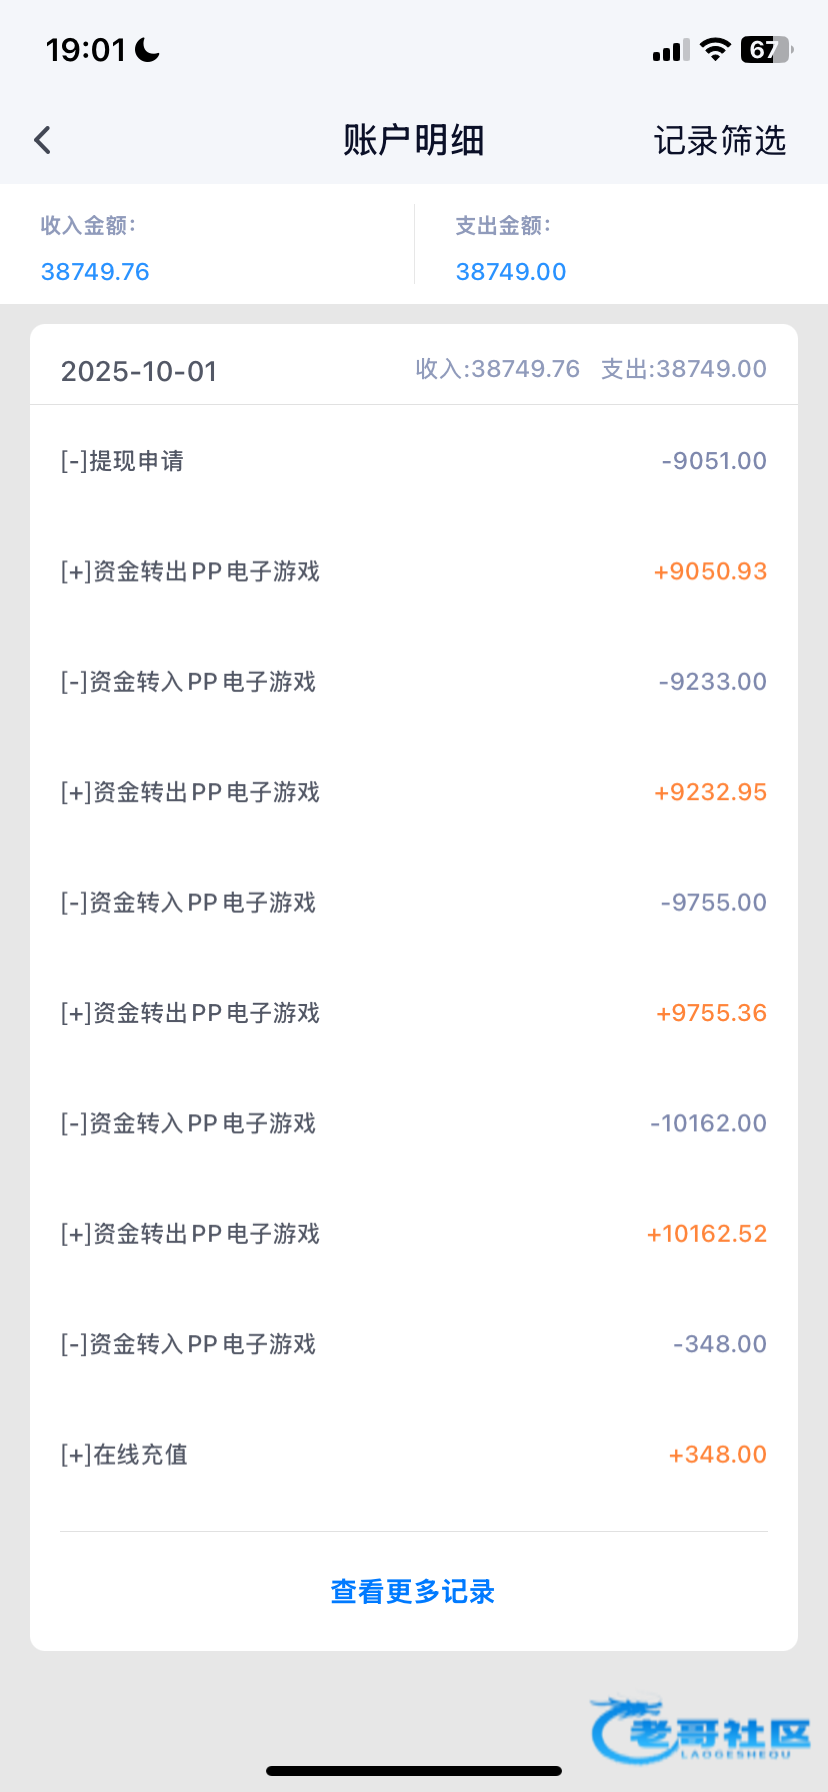Open the +9050.93 资金转出 record
828x1792 pixels.
pyautogui.click(x=413, y=571)
